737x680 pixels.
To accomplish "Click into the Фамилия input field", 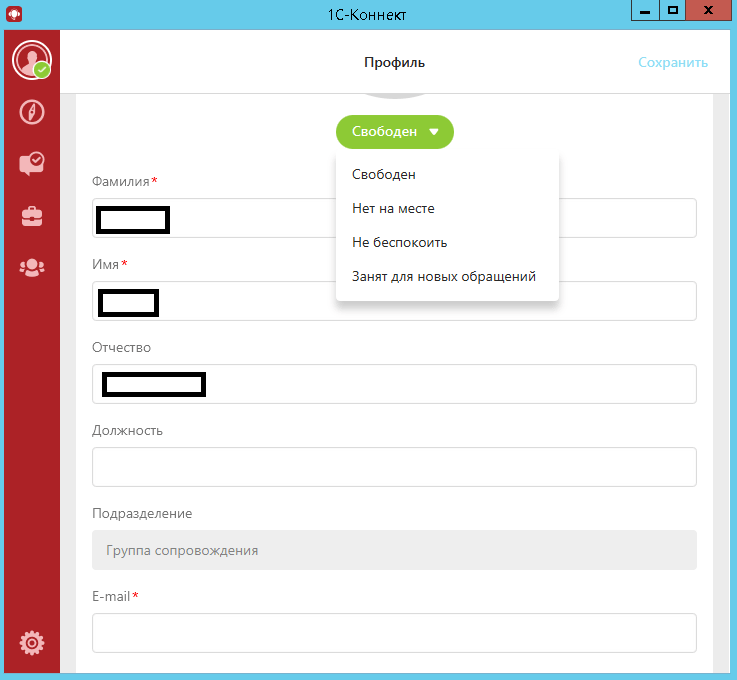I will click(394, 218).
